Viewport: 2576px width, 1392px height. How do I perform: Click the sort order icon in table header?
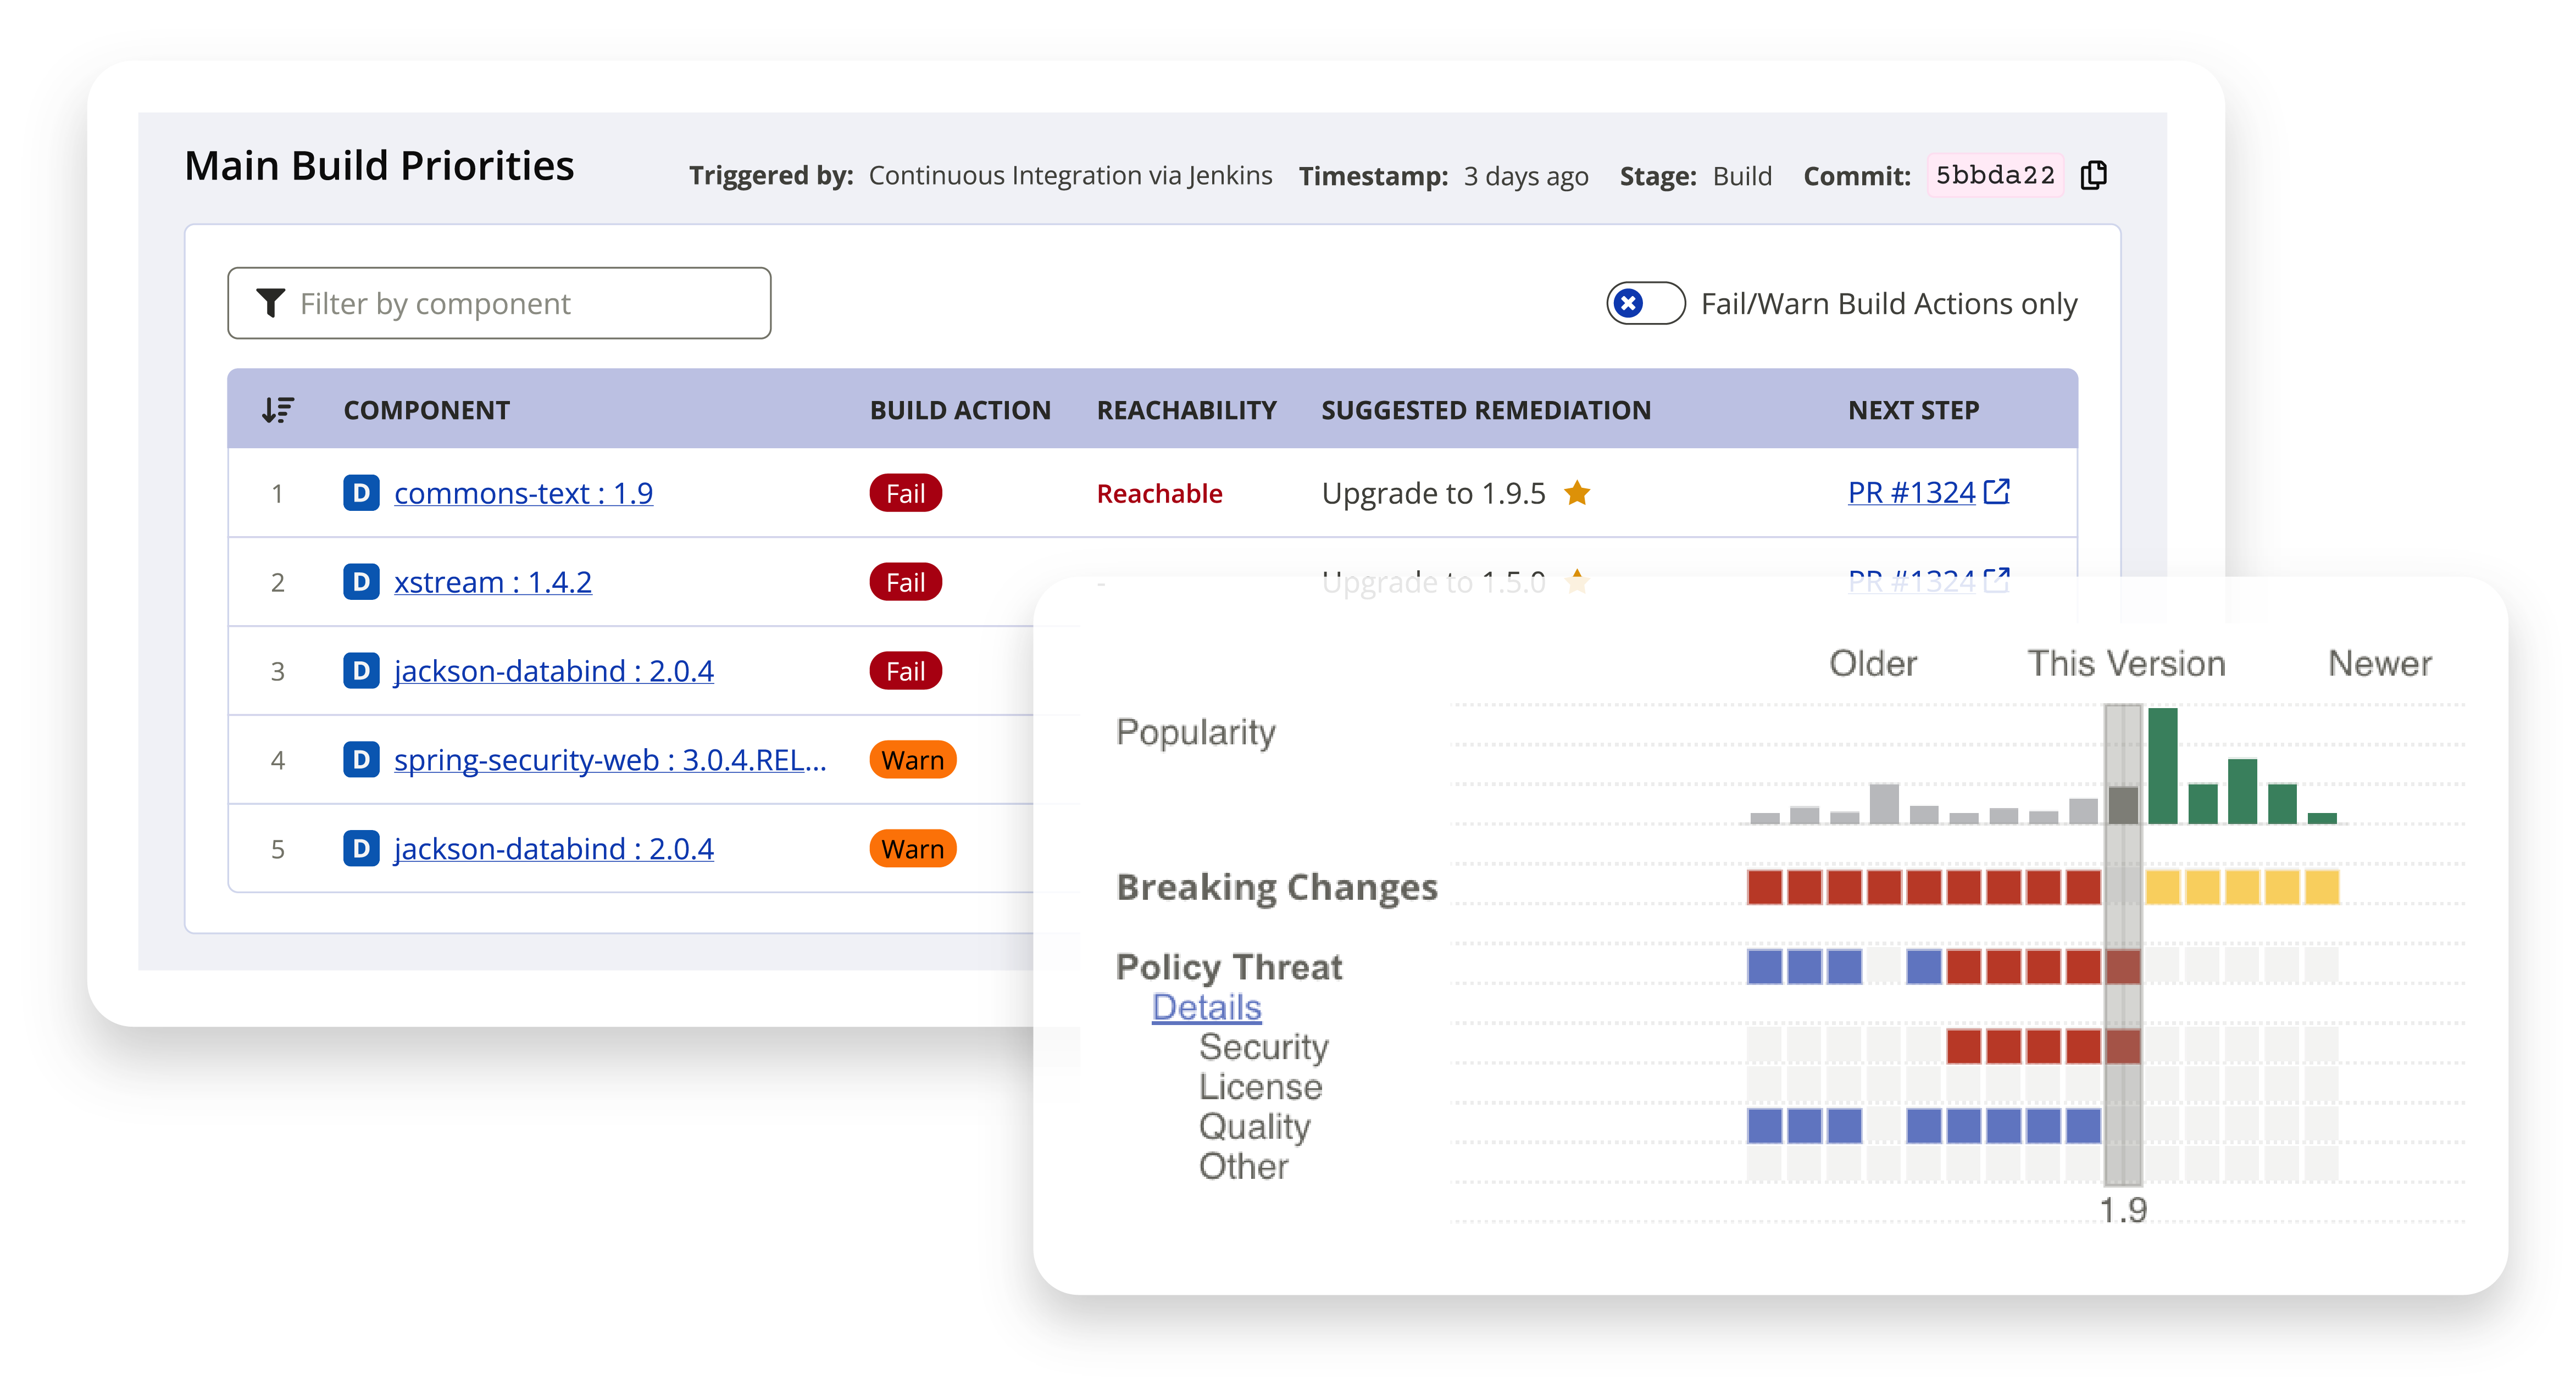point(277,410)
